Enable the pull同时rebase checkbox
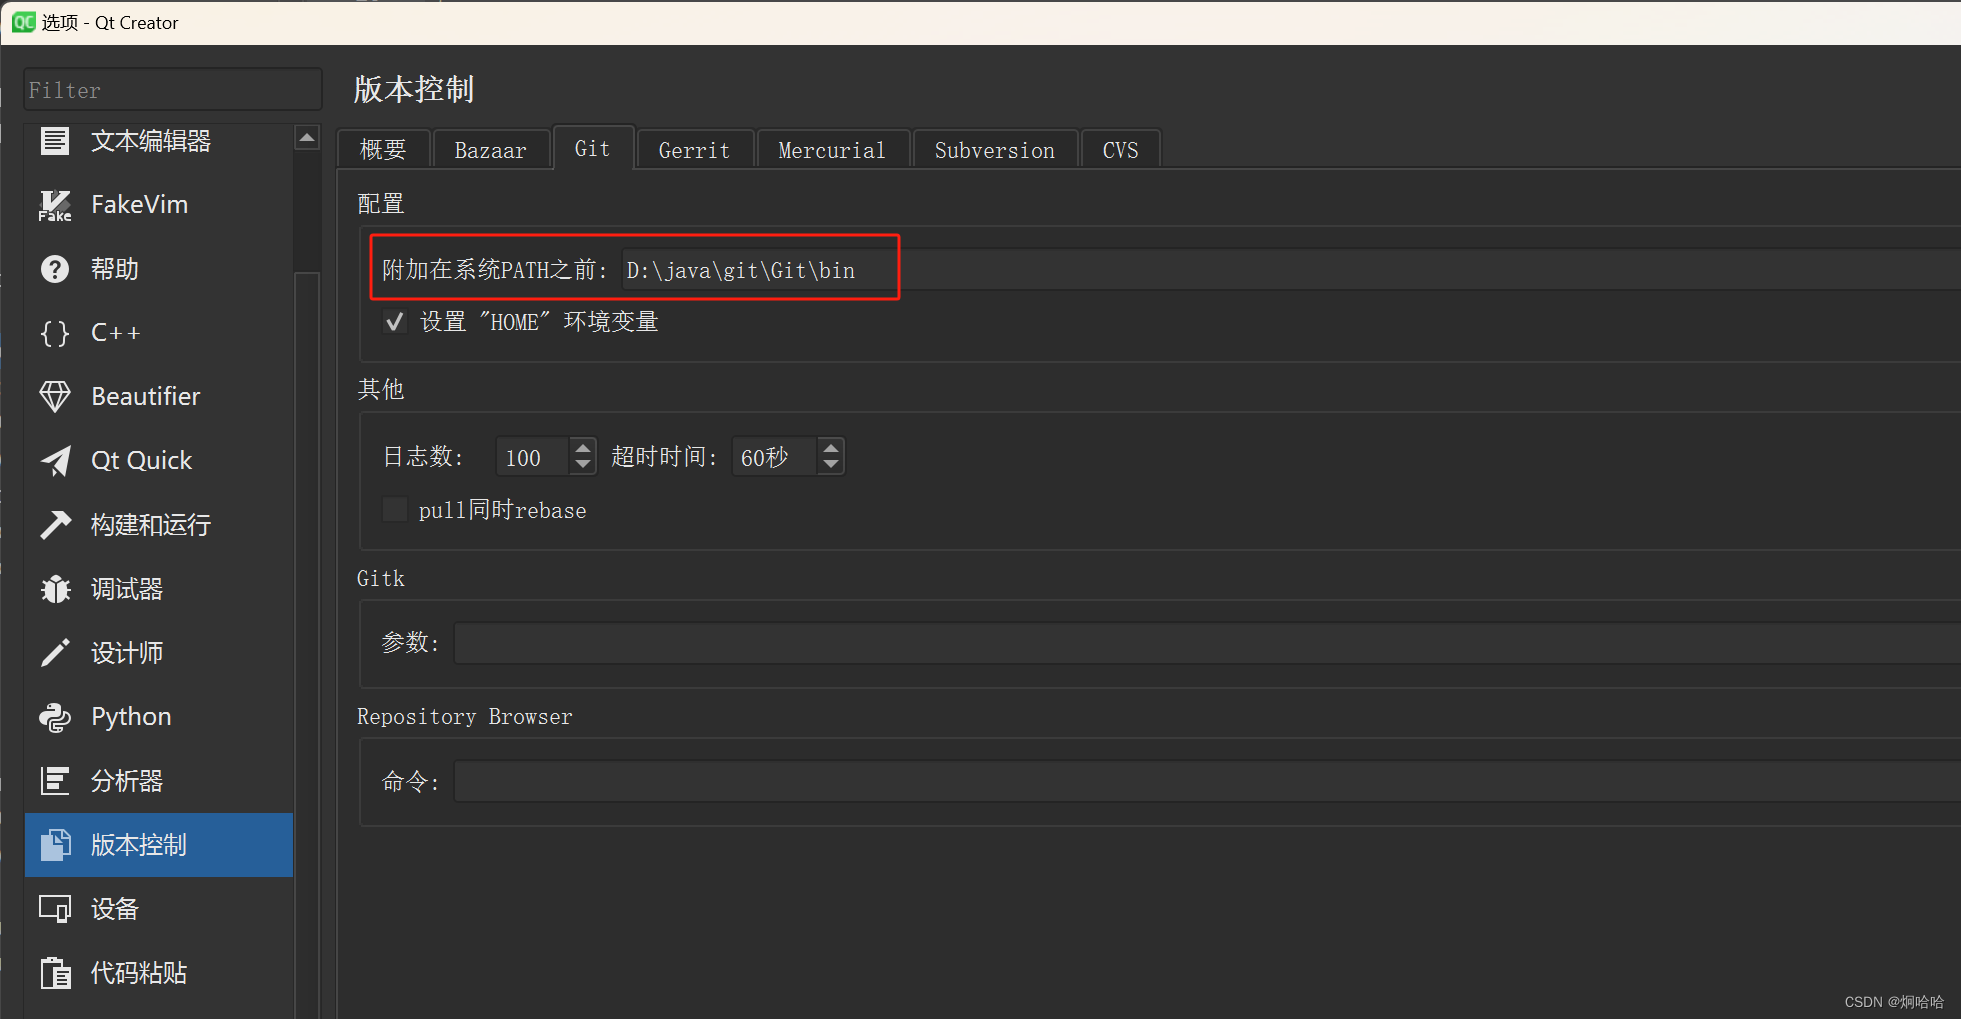 395,510
